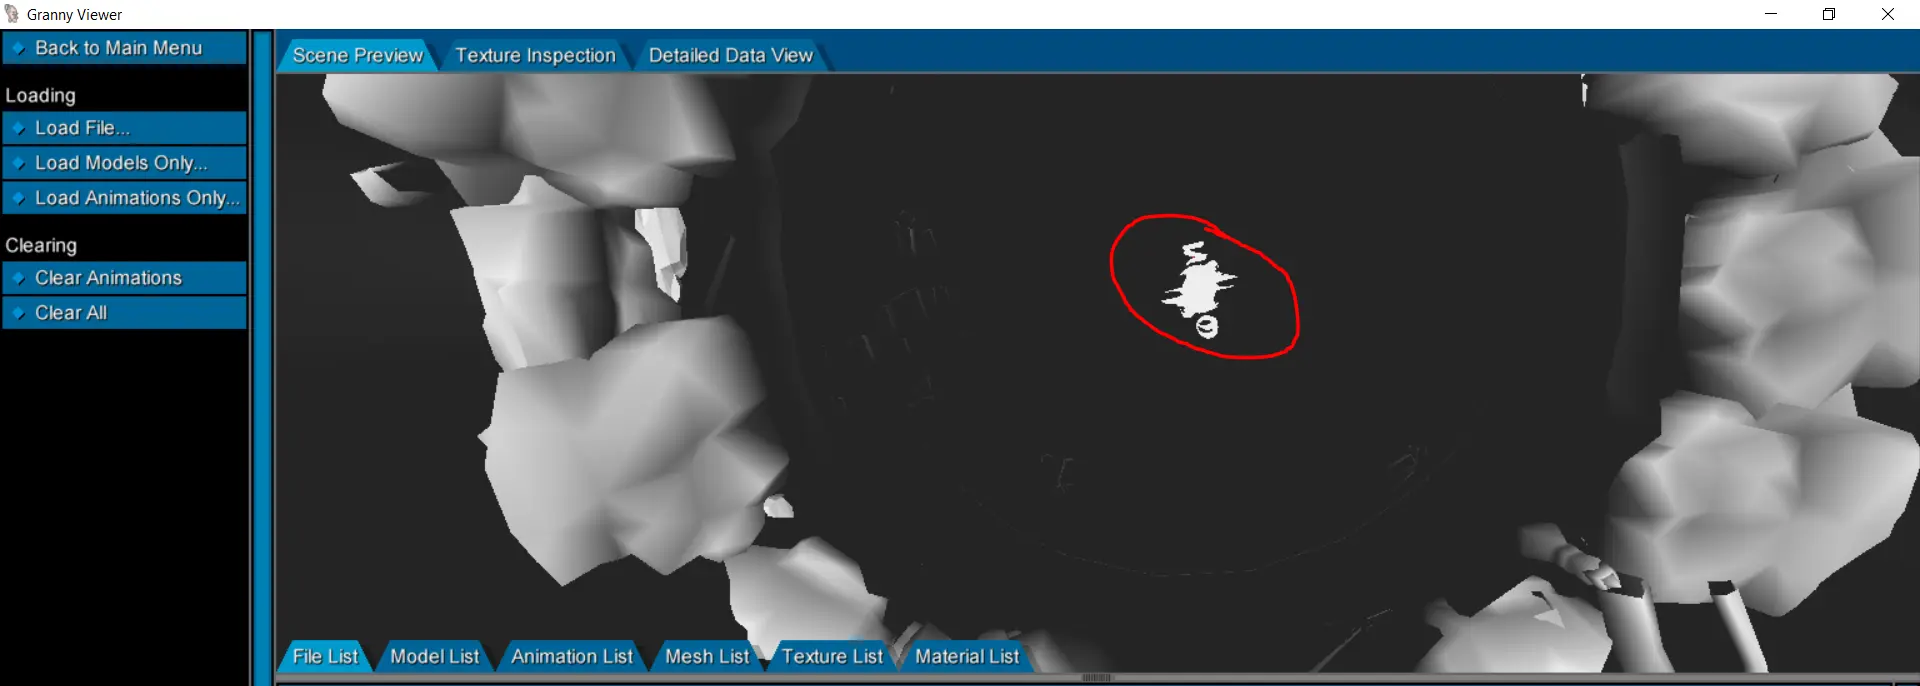Open the Model List tab
Image resolution: width=1920 pixels, height=686 pixels.
[x=434, y=657]
